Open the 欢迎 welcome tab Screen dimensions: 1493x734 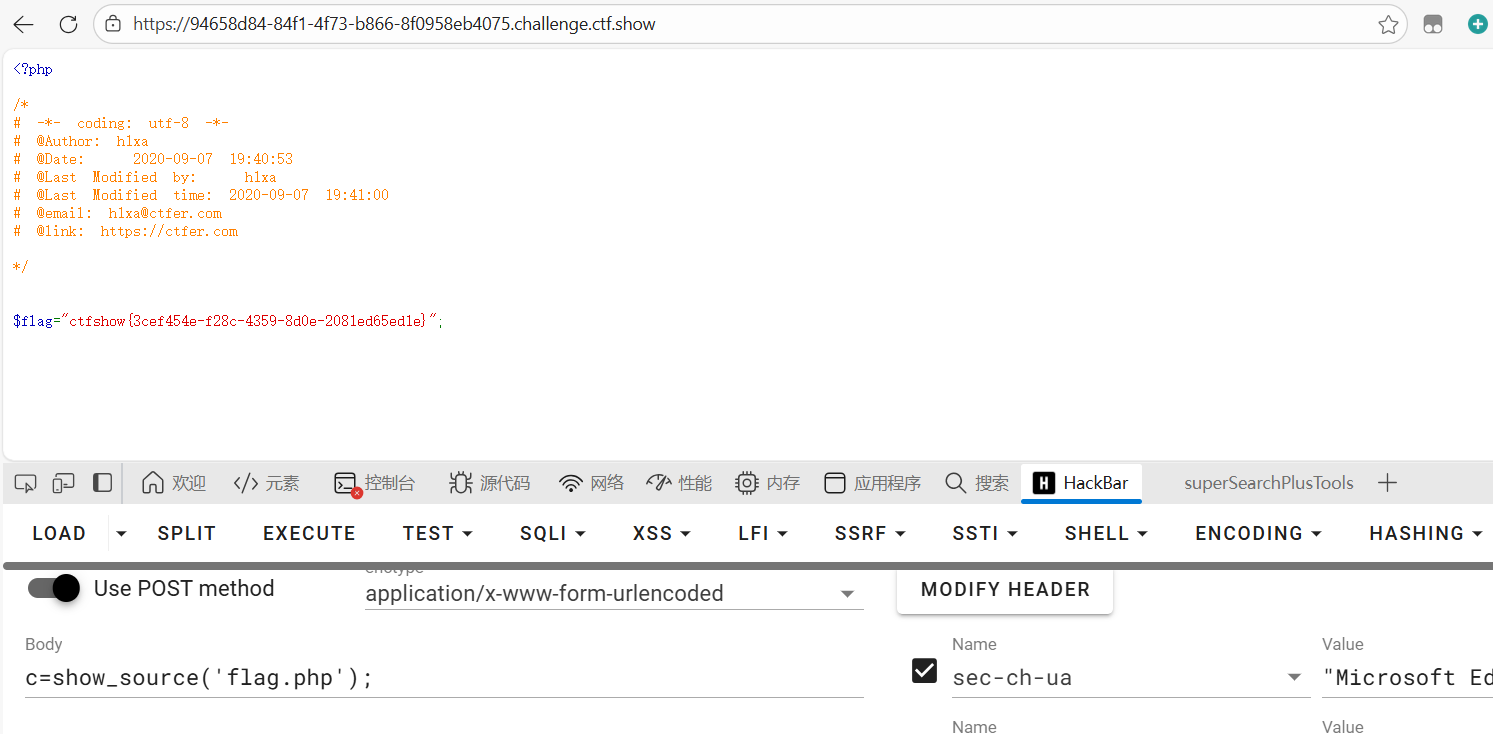pyautogui.click(x=174, y=483)
